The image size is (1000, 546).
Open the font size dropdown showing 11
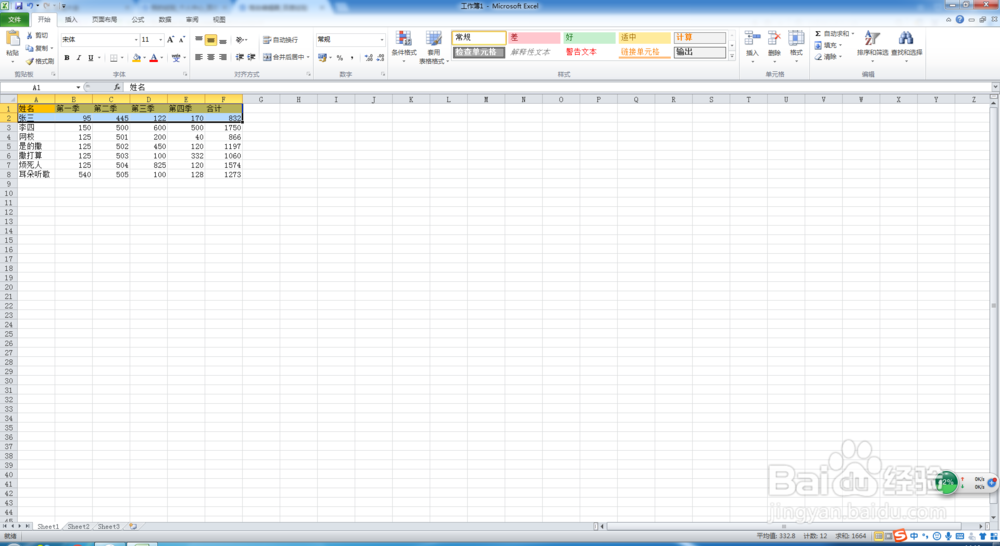(x=160, y=40)
